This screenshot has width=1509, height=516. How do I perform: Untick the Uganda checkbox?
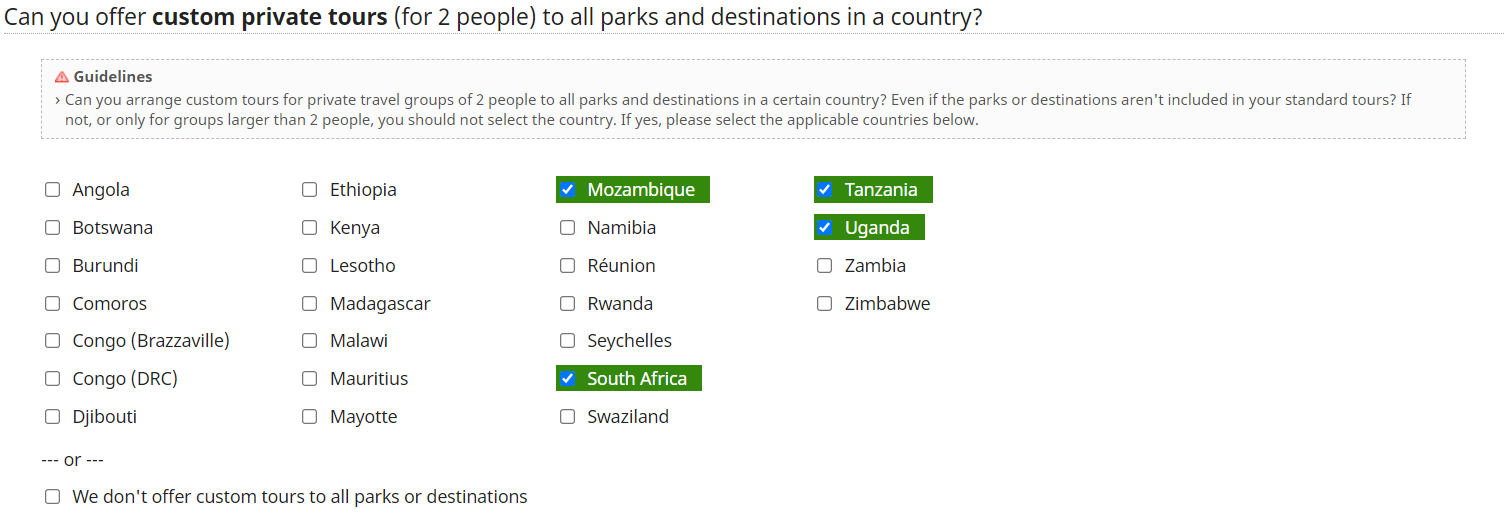(x=825, y=228)
